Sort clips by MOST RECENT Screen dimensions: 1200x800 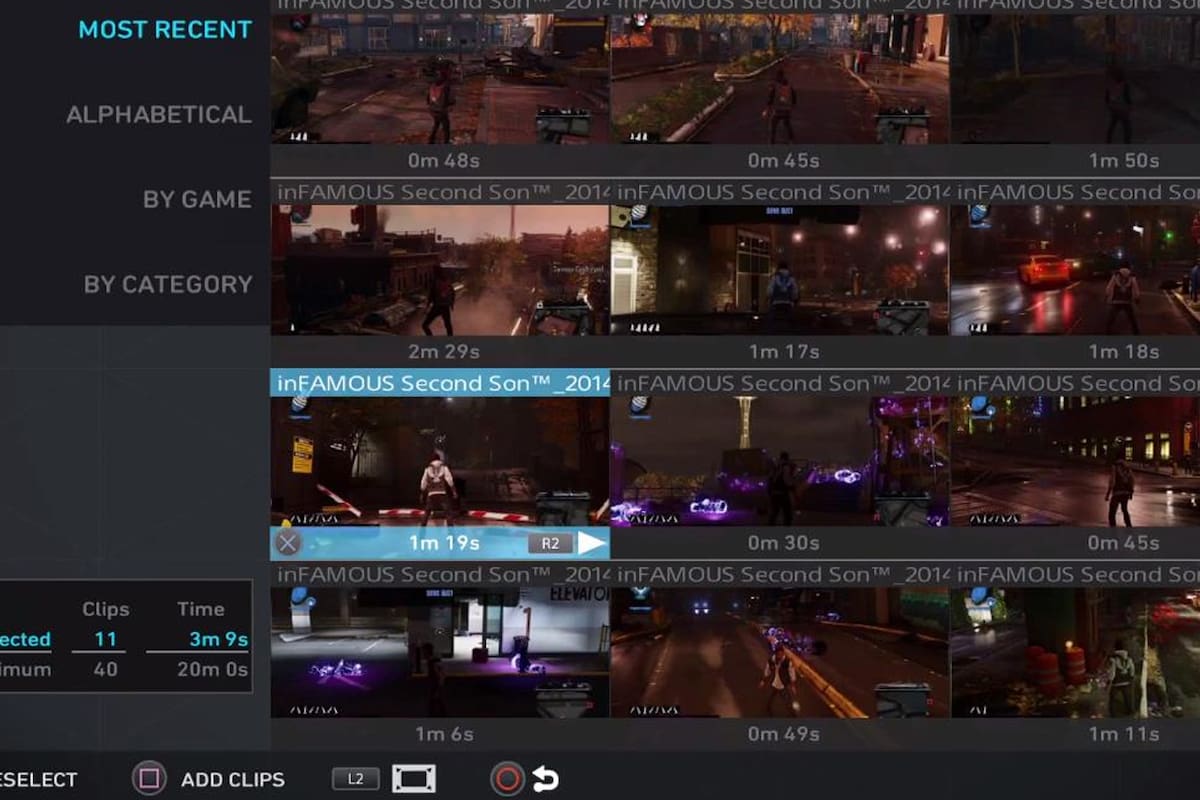165,29
